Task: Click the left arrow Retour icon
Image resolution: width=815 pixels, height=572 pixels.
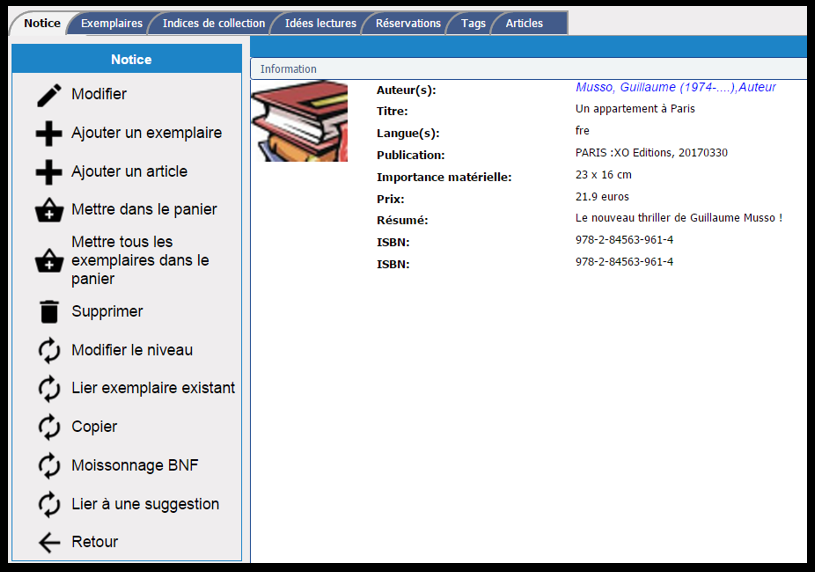Action: point(49,542)
